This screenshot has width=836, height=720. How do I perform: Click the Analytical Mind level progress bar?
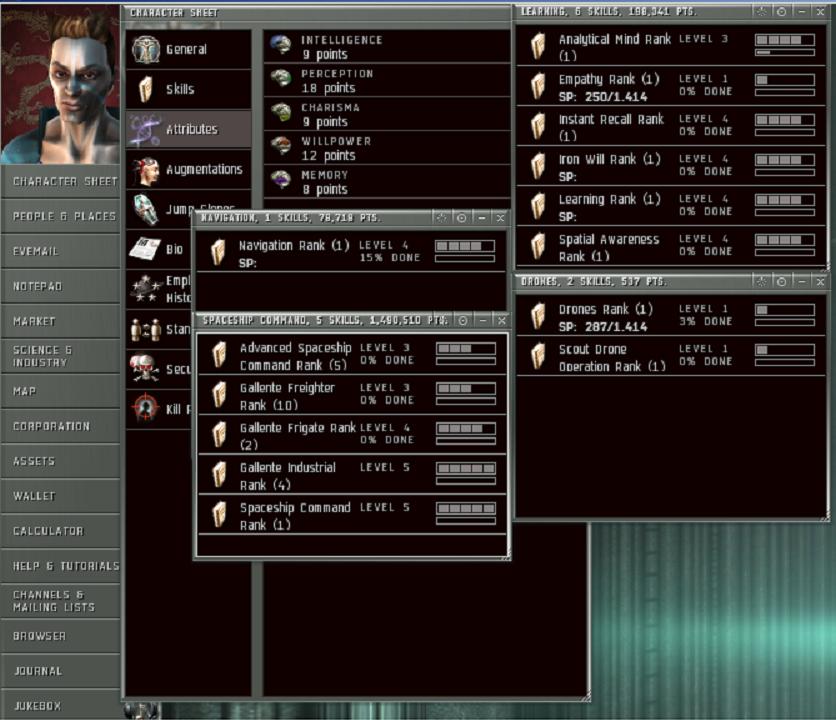tap(785, 39)
